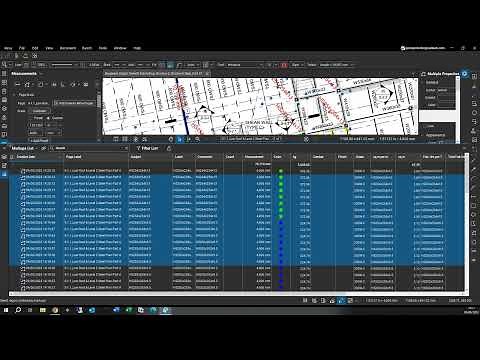The width and height of the screenshot is (480, 360).
Task: Select the Area measurement tool icon
Action: 40,85
